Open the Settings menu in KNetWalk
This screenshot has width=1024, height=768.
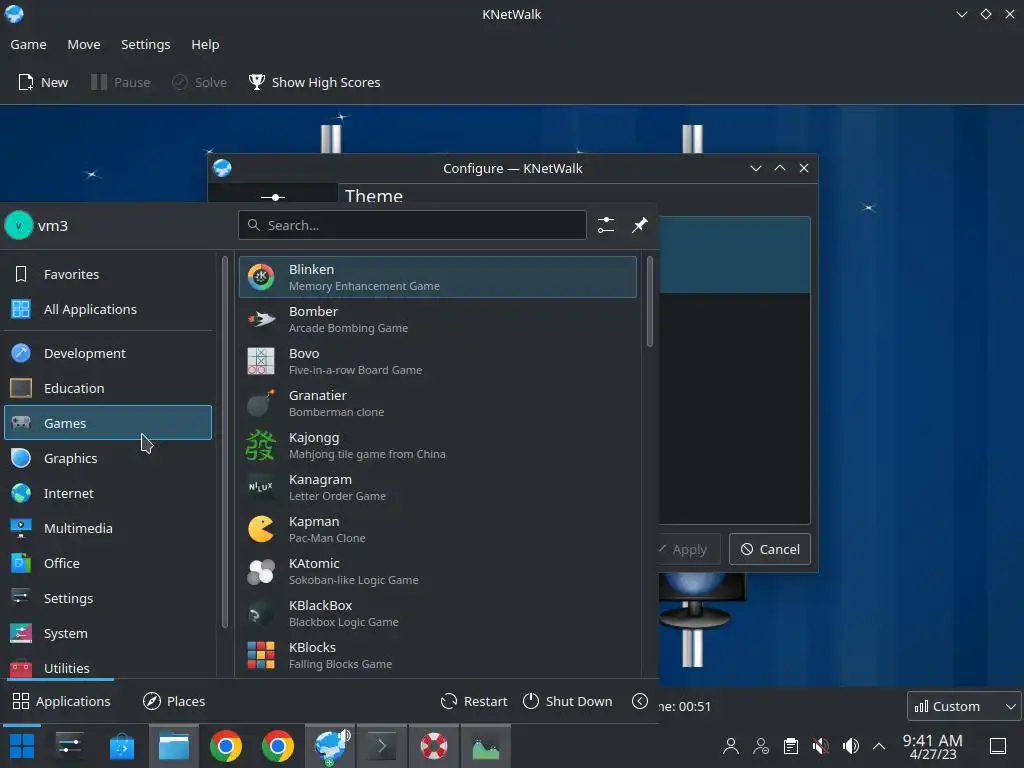146,44
